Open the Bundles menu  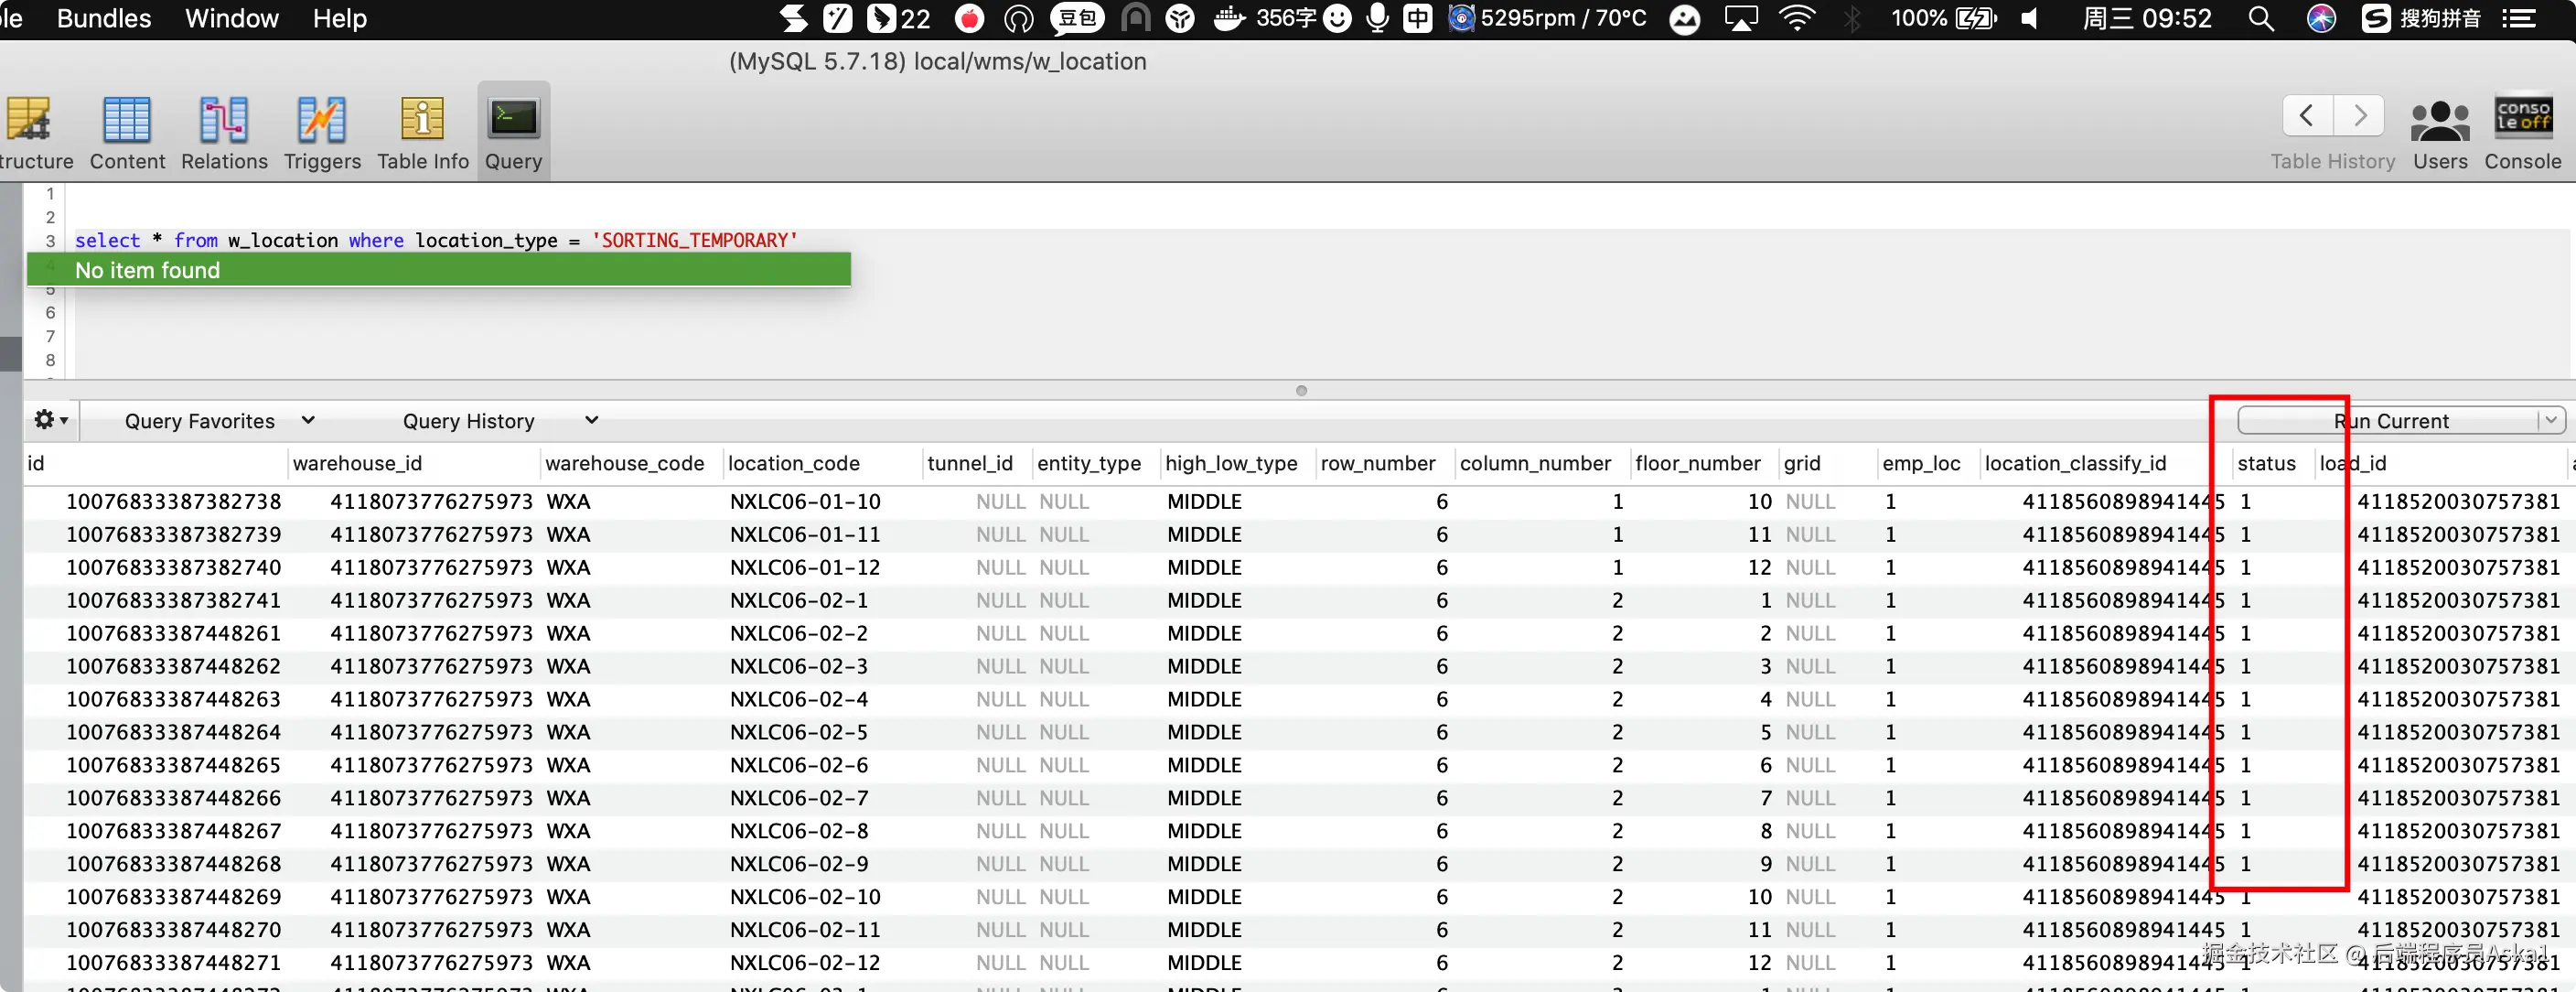coord(104,19)
